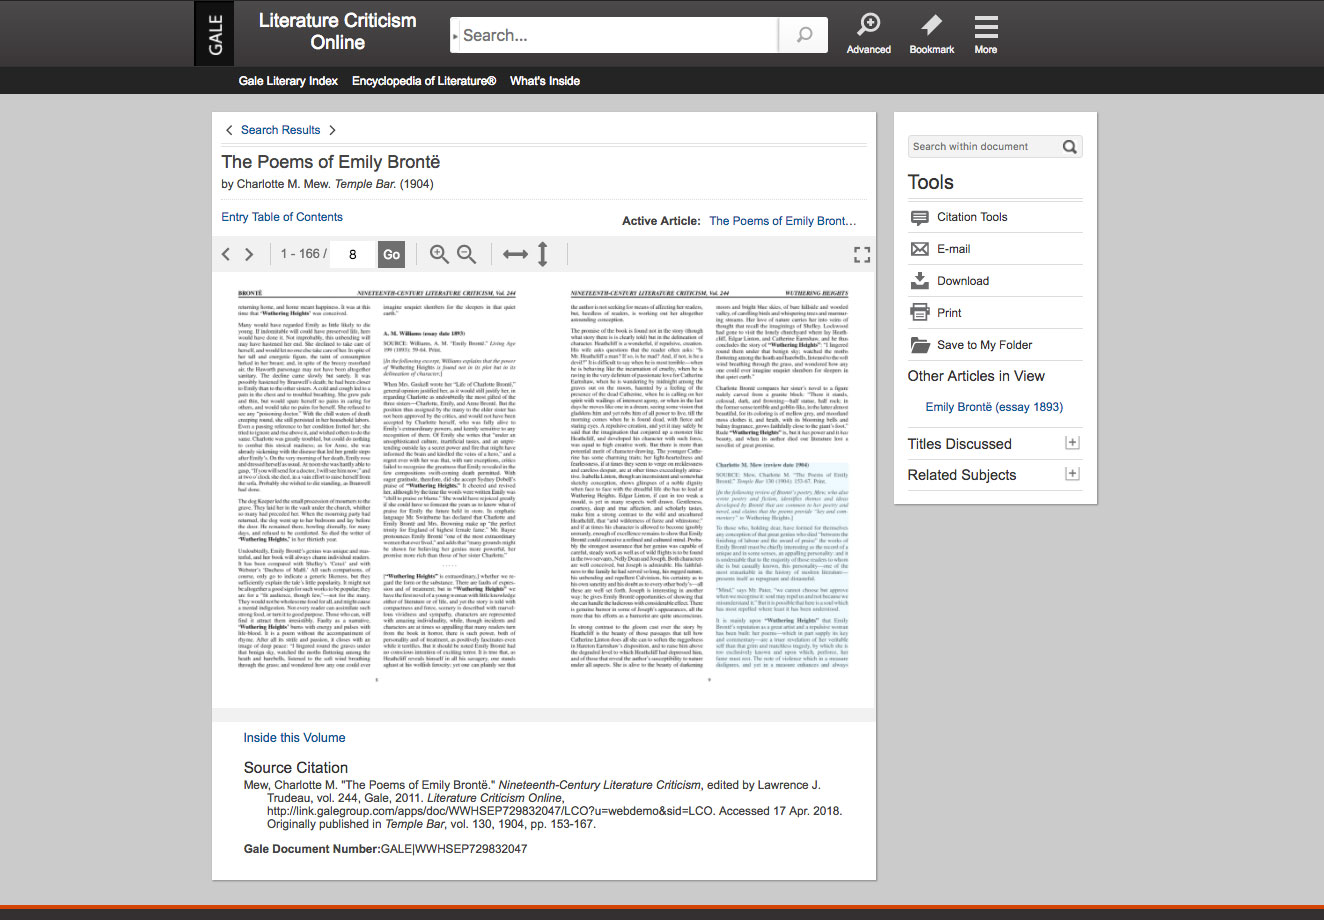Click the E-mail envelope icon
This screenshot has height=920, width=1324.
coord(919,249)
